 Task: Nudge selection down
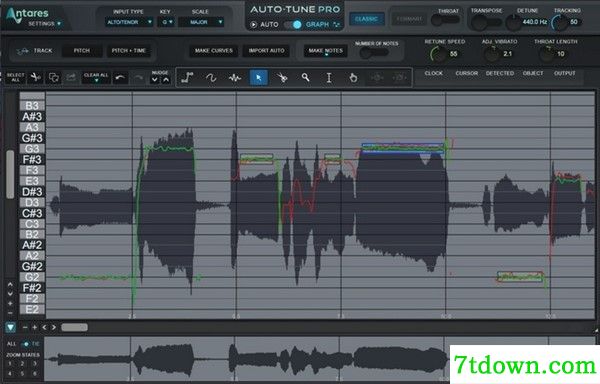[154, 80]
